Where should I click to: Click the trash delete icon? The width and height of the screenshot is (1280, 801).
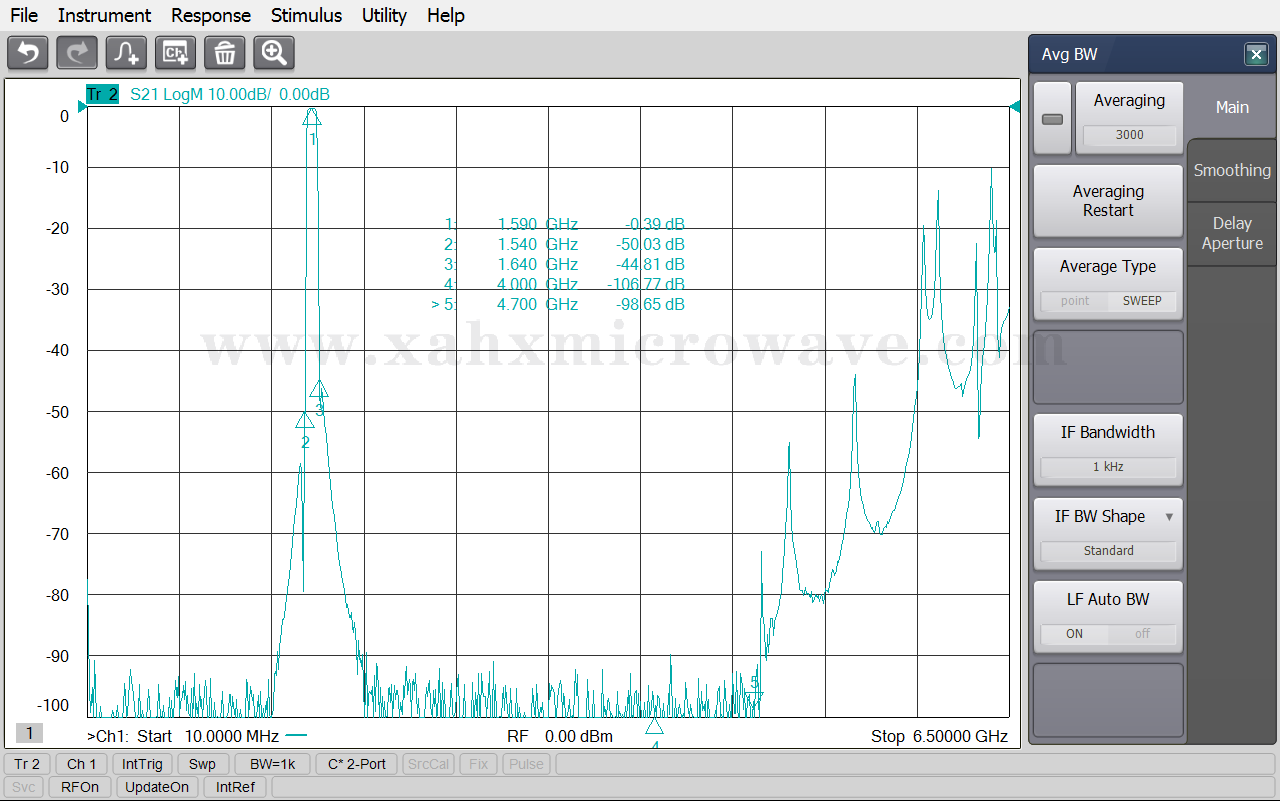point(224,53)
